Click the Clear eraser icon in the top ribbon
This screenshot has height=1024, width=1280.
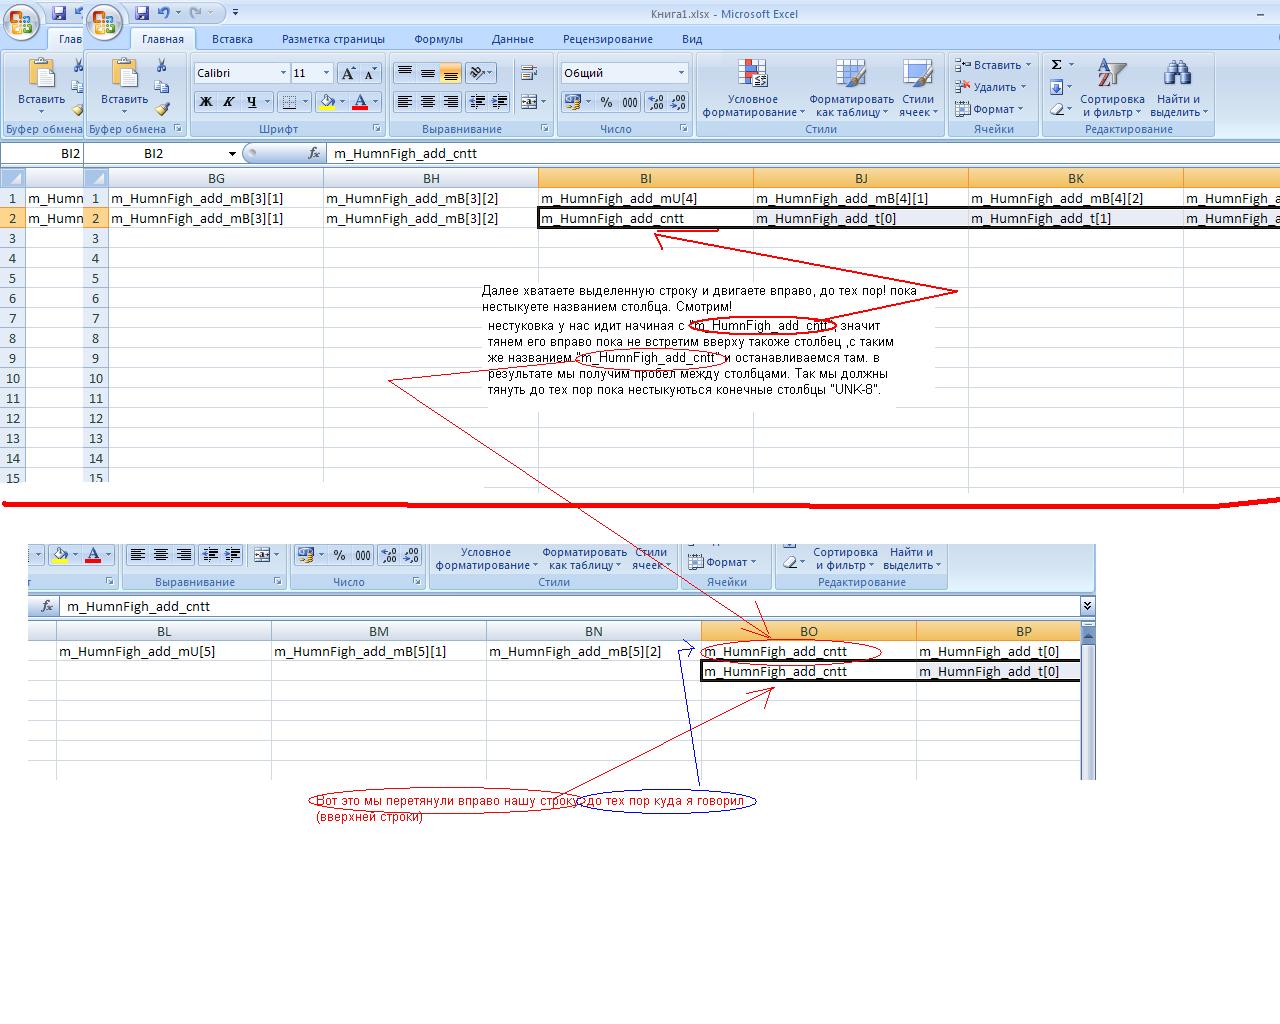1056,109
